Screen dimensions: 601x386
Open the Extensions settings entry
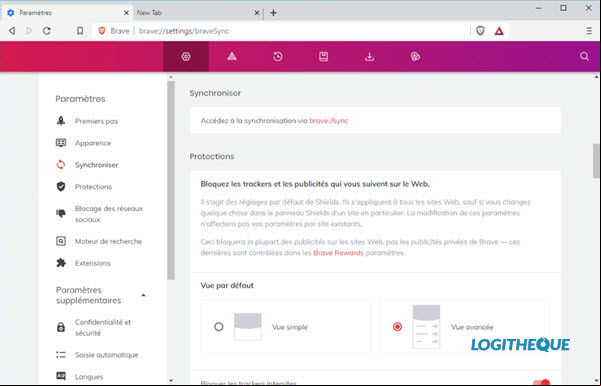tap(93, 263)
